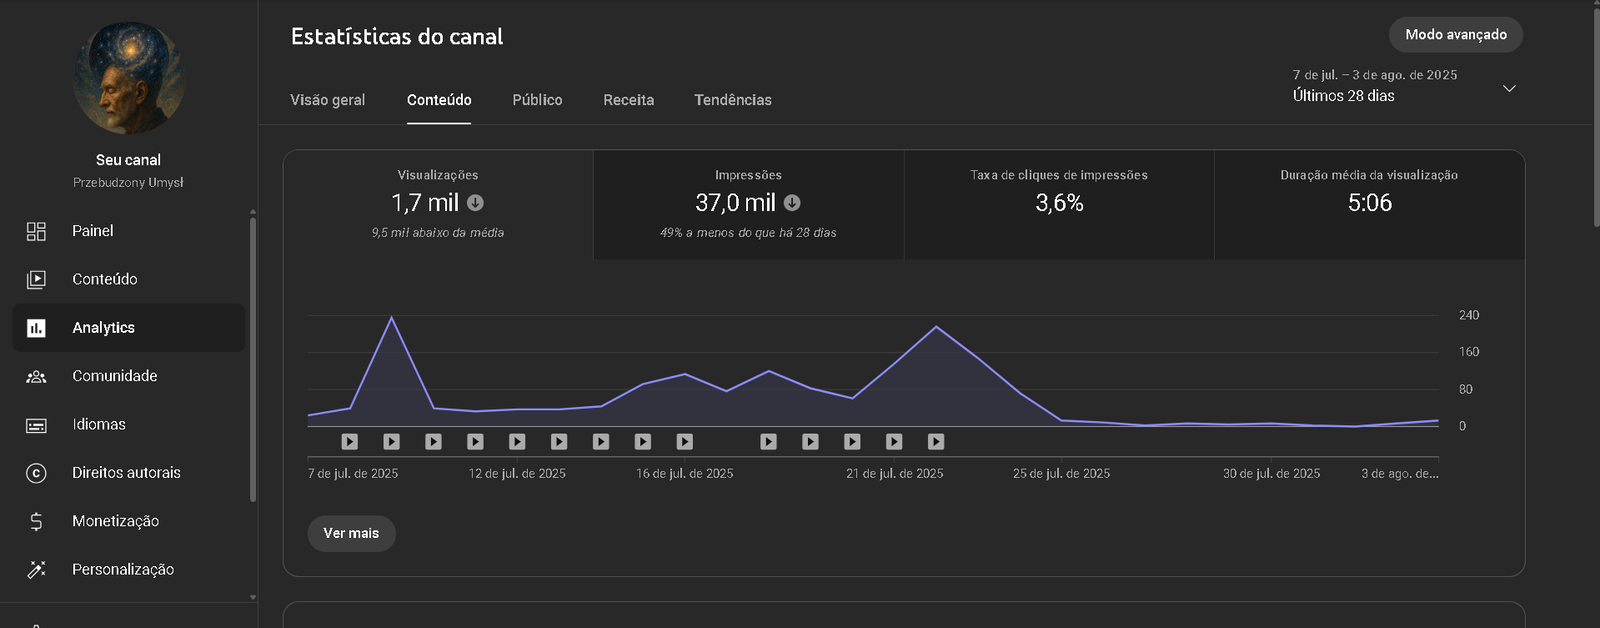This screenshot has height=628, width=1600.
Task: Click the 25 de jul. de 2025 axis label
Action: pyautogui.click(x=1062, y=474)
